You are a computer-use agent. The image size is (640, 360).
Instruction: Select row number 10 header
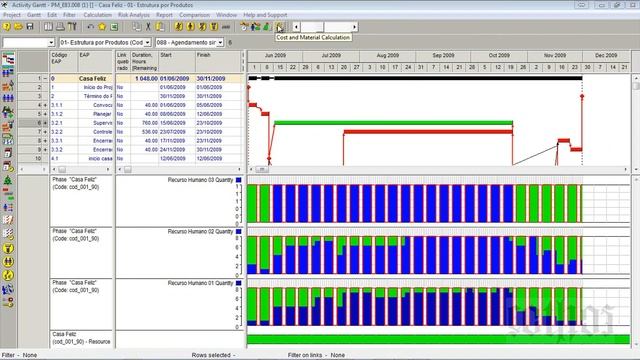pyautogui.click(x=33, y=158)
